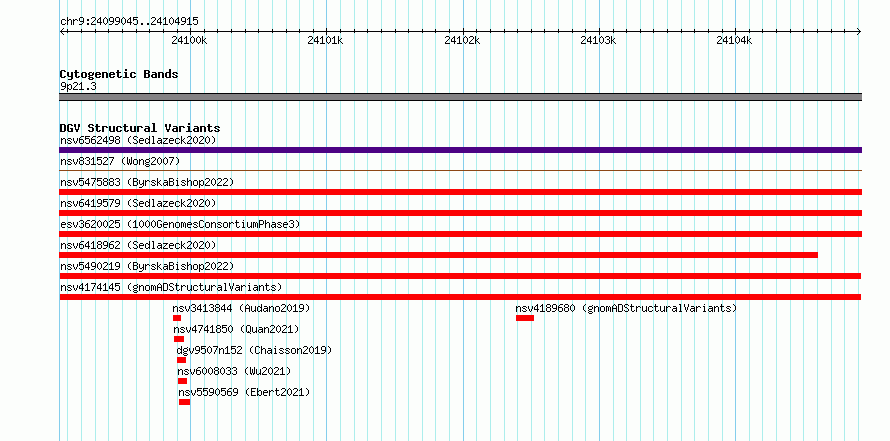Select the gray 9p21.3 cytogenetic band bar
The width and height of the screenshot is (890, 441).
(460, 97)
